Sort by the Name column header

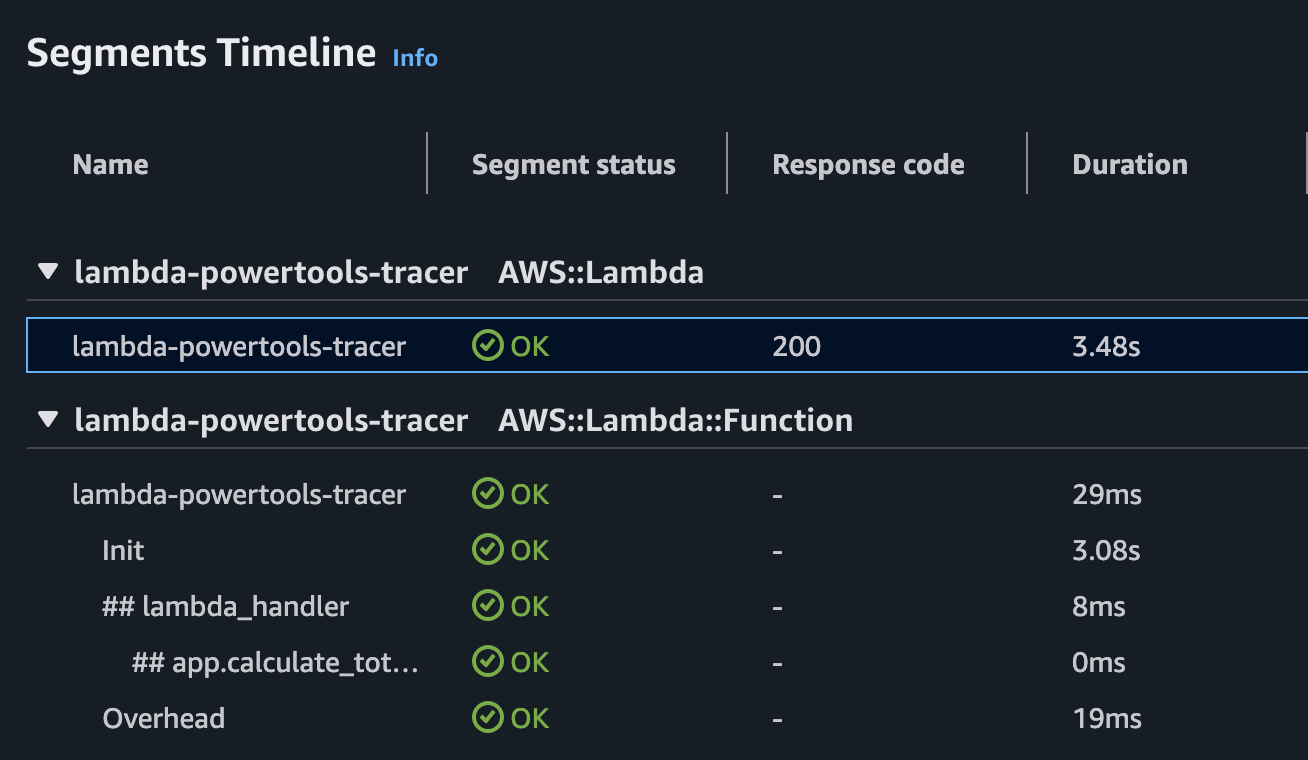click(x=110, y=164)
